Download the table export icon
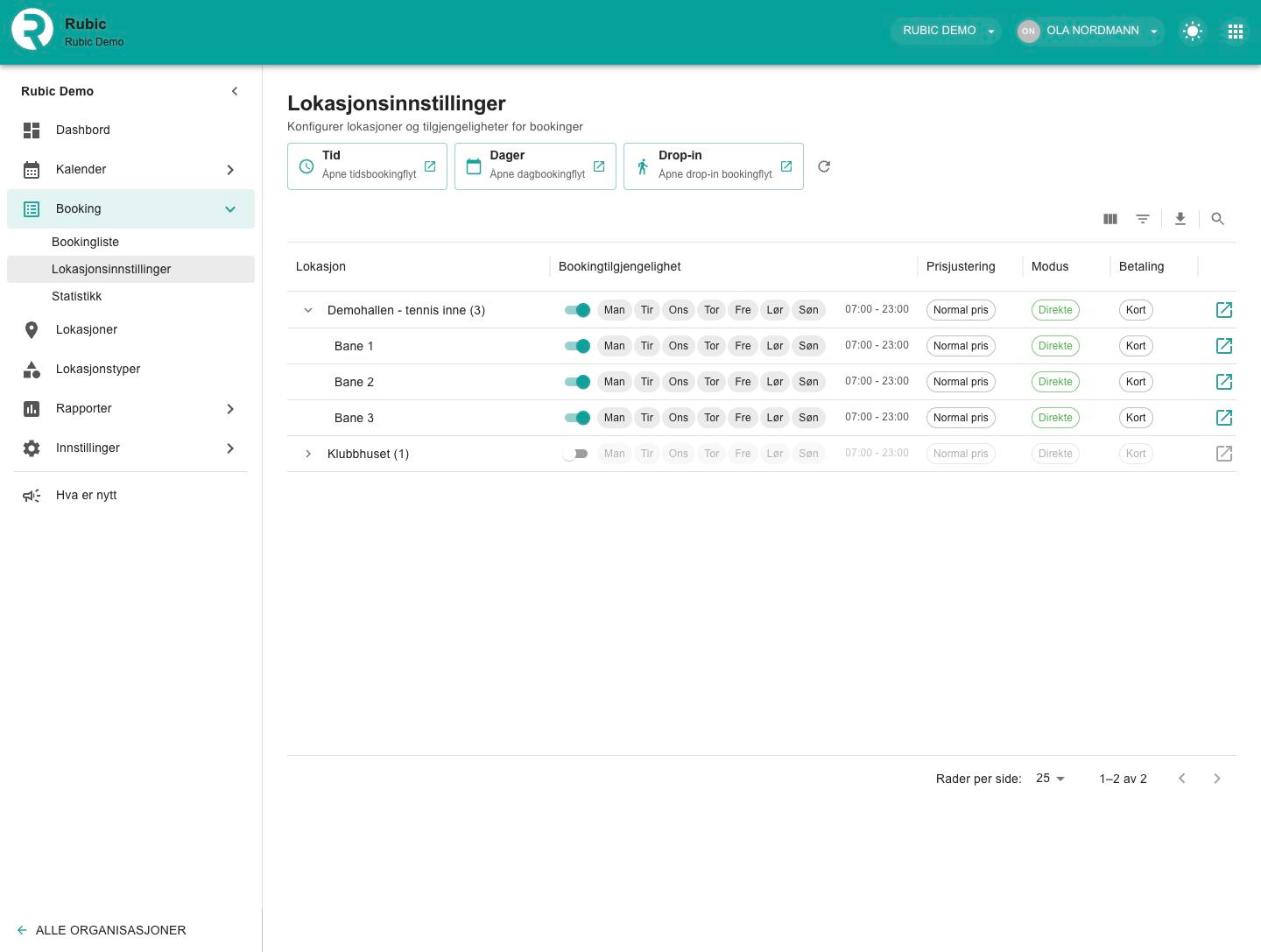Viewport: 1261px width, 952px height. (x=1181, y=219)
